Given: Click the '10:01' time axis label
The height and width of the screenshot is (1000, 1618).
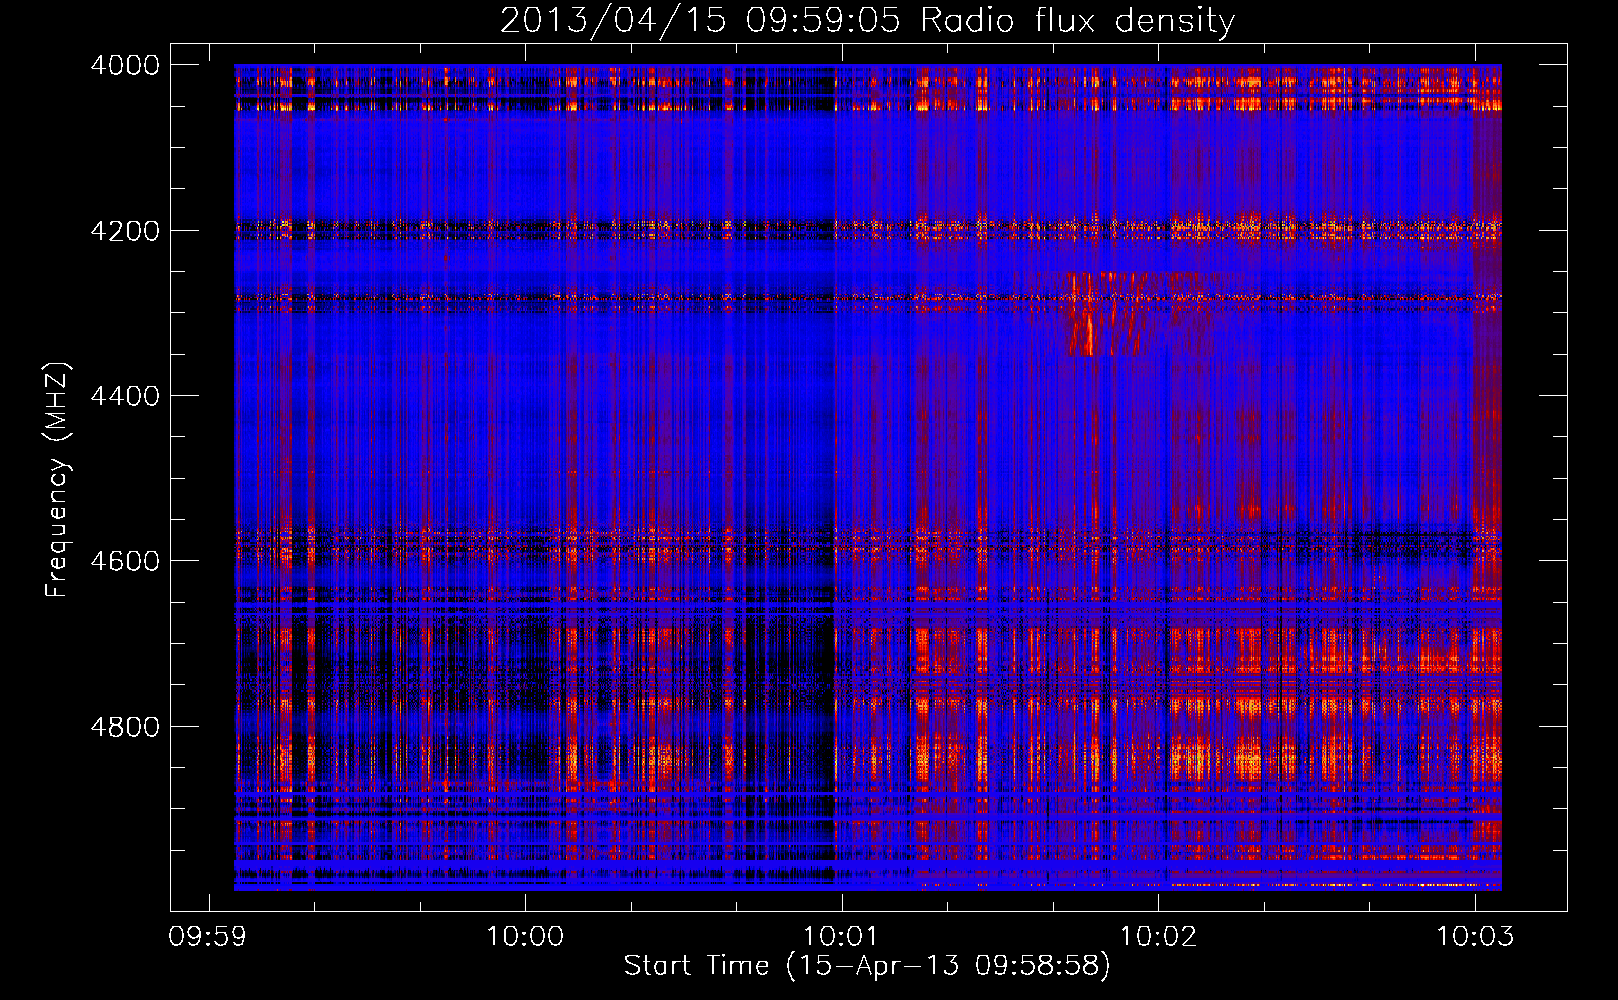Looking at the screenshot, I should point(841,937).
